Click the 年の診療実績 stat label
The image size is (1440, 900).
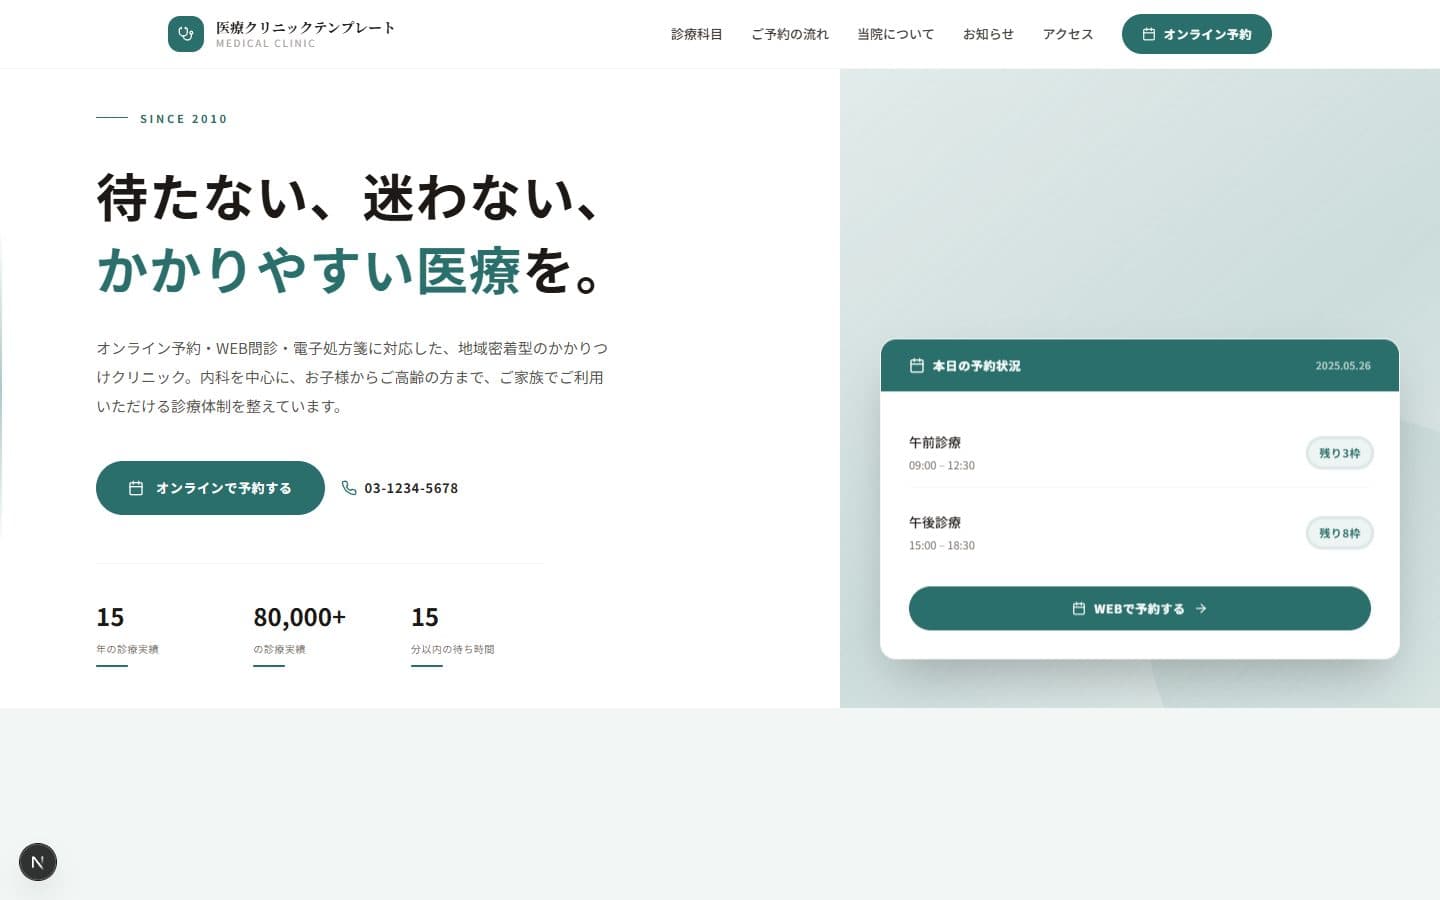click(x=127, y=649)
